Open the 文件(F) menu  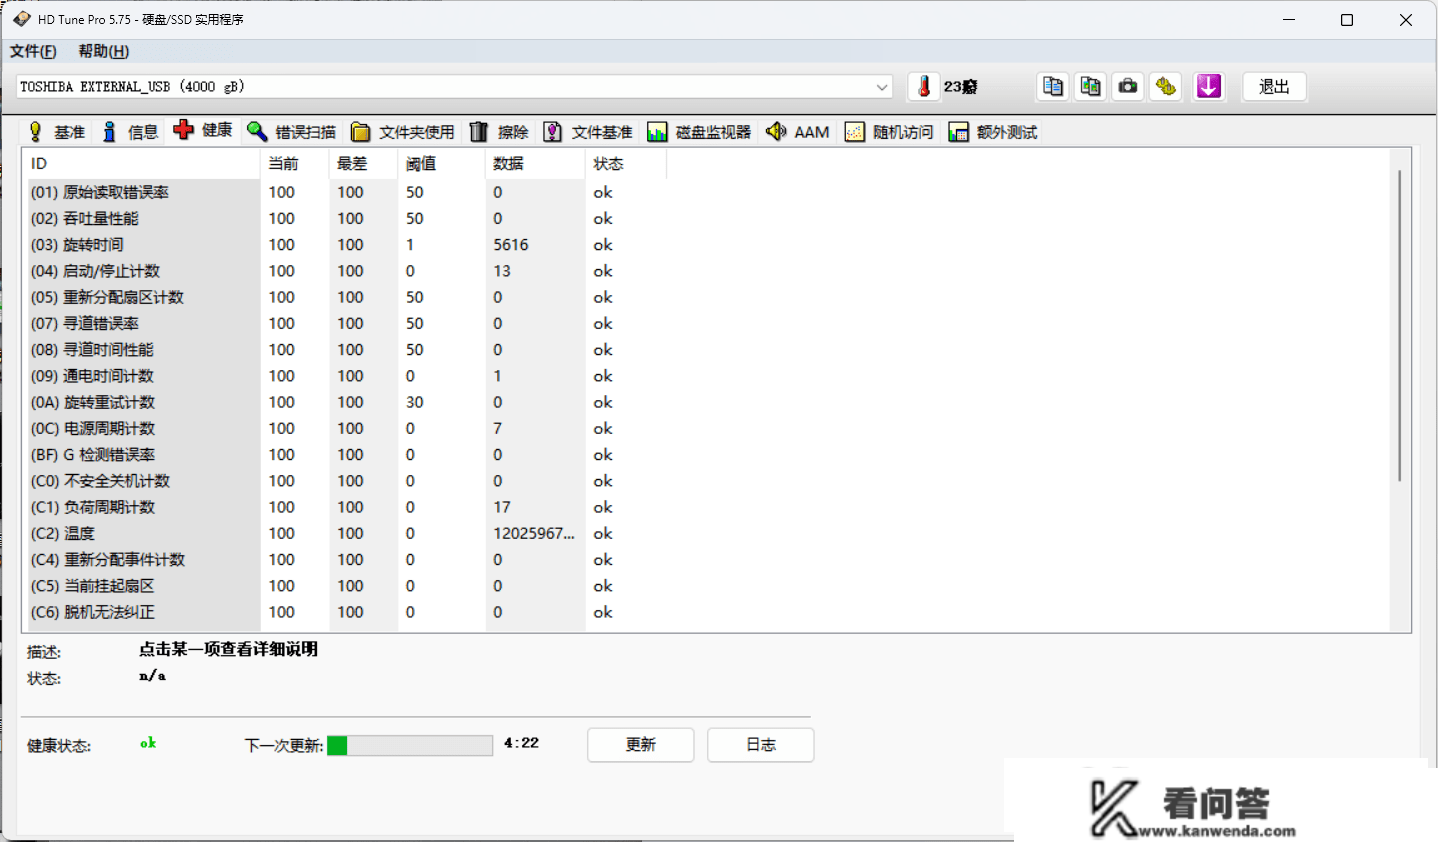pyautogui.click(x=33, y=51)
